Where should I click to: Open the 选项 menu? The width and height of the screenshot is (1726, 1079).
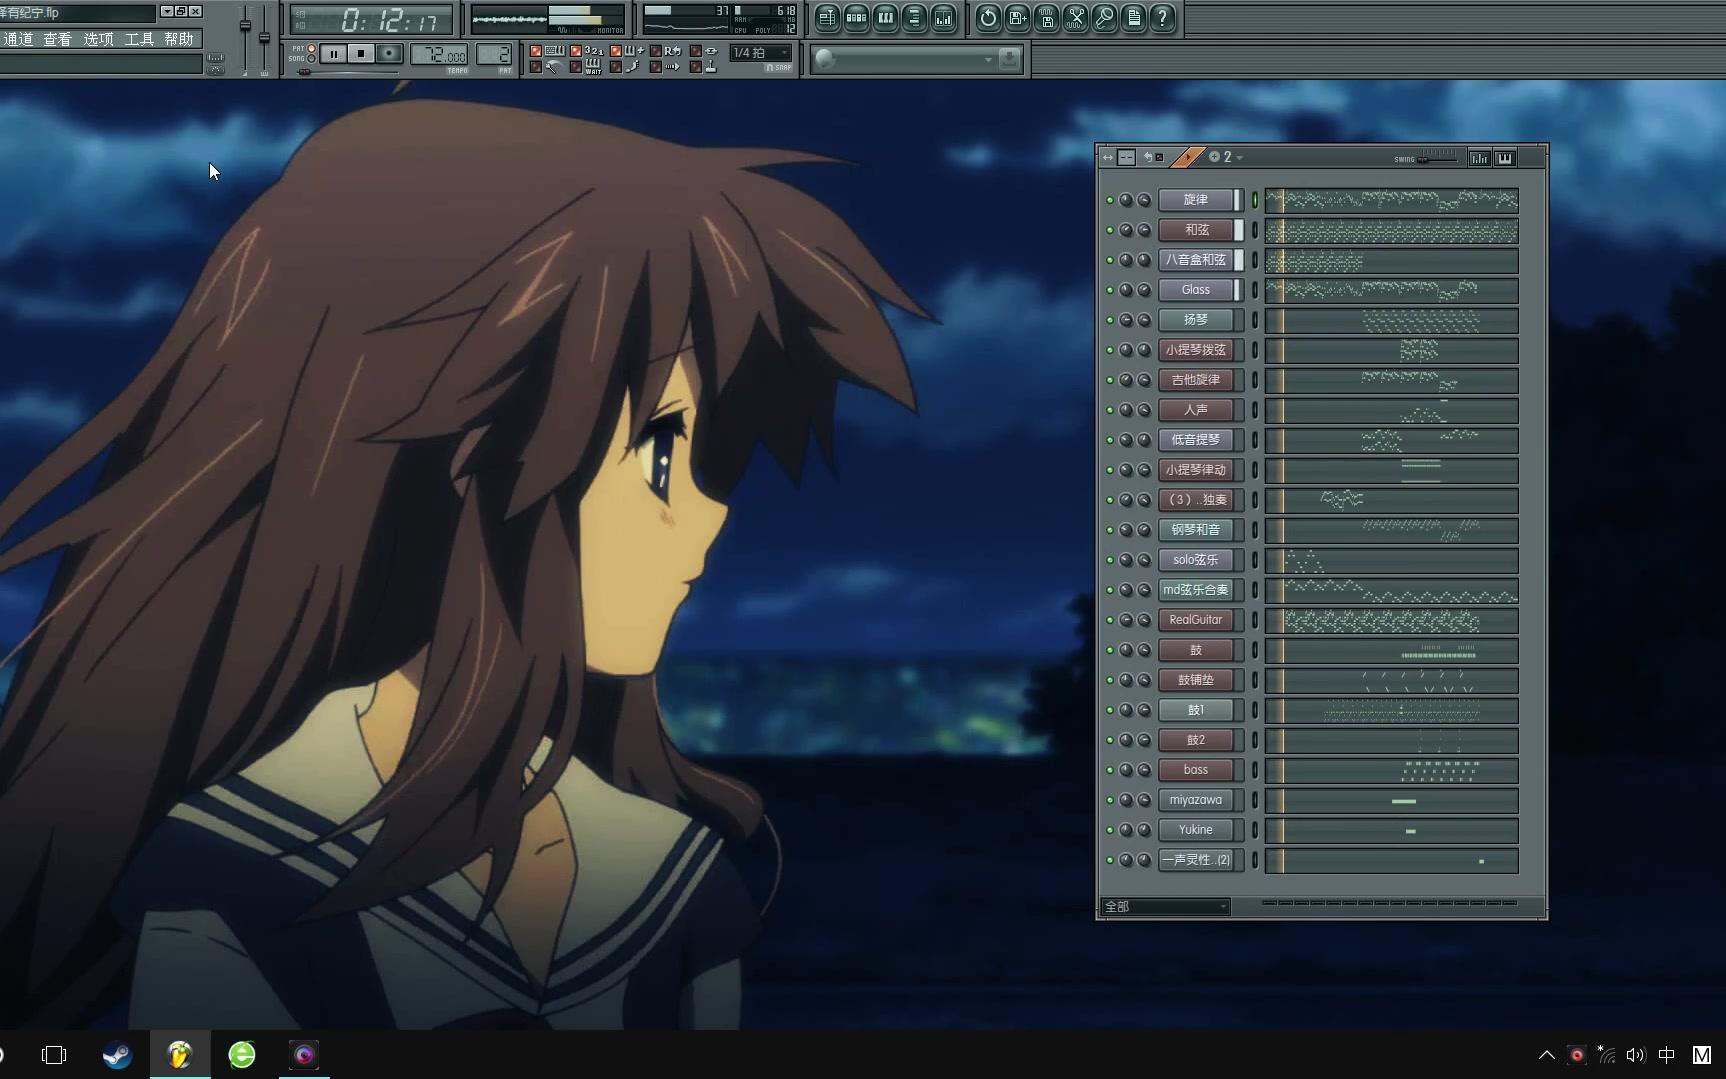coord(98,39)
